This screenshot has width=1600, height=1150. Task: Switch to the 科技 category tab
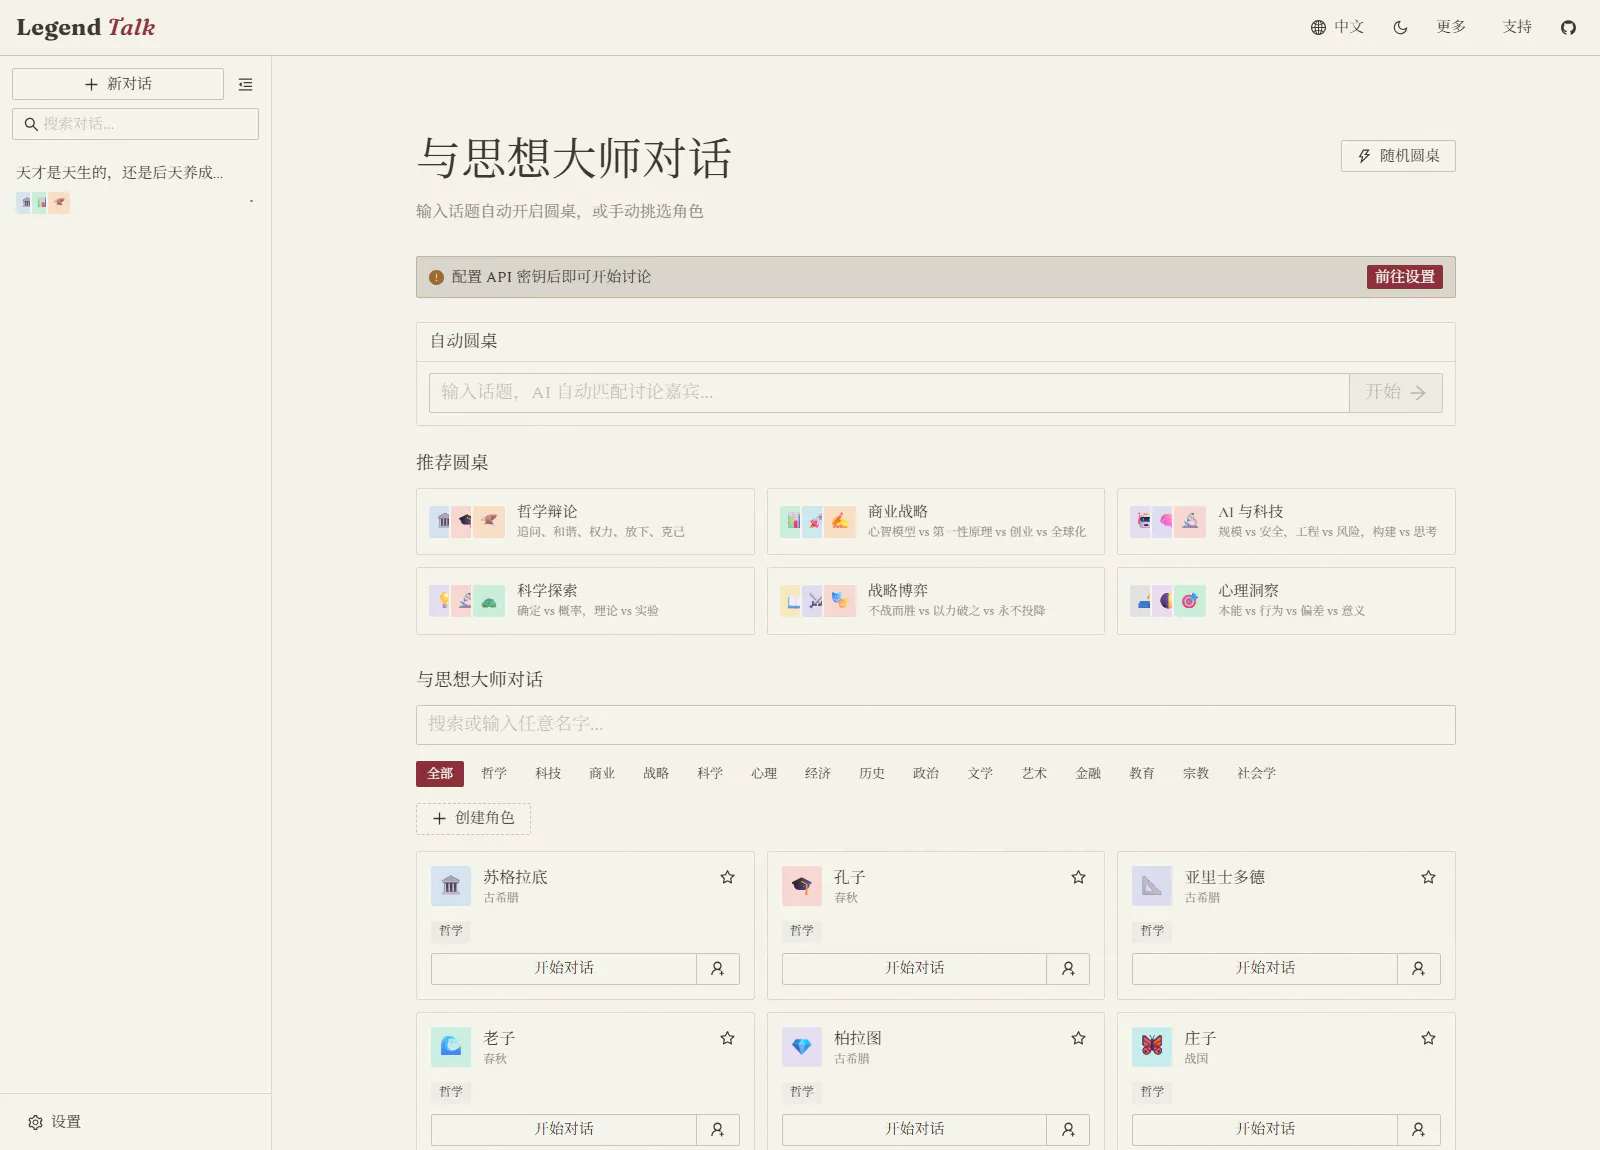(548, 774)
